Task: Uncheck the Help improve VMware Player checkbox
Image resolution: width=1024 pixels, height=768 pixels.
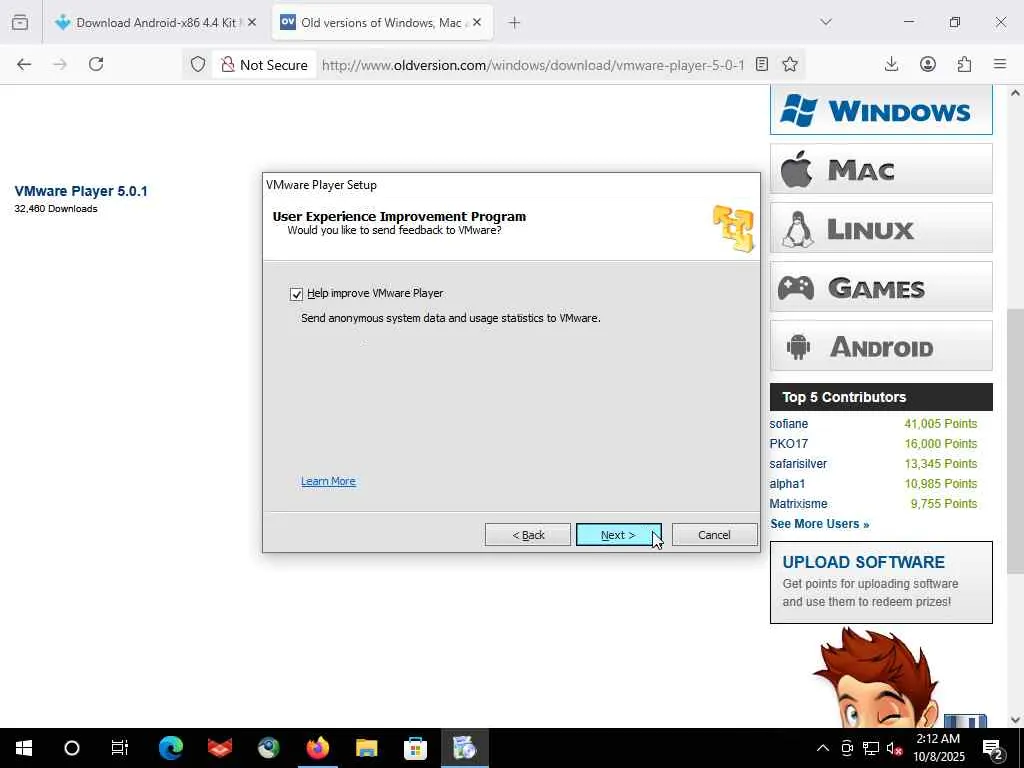Action: coord(296,294)
